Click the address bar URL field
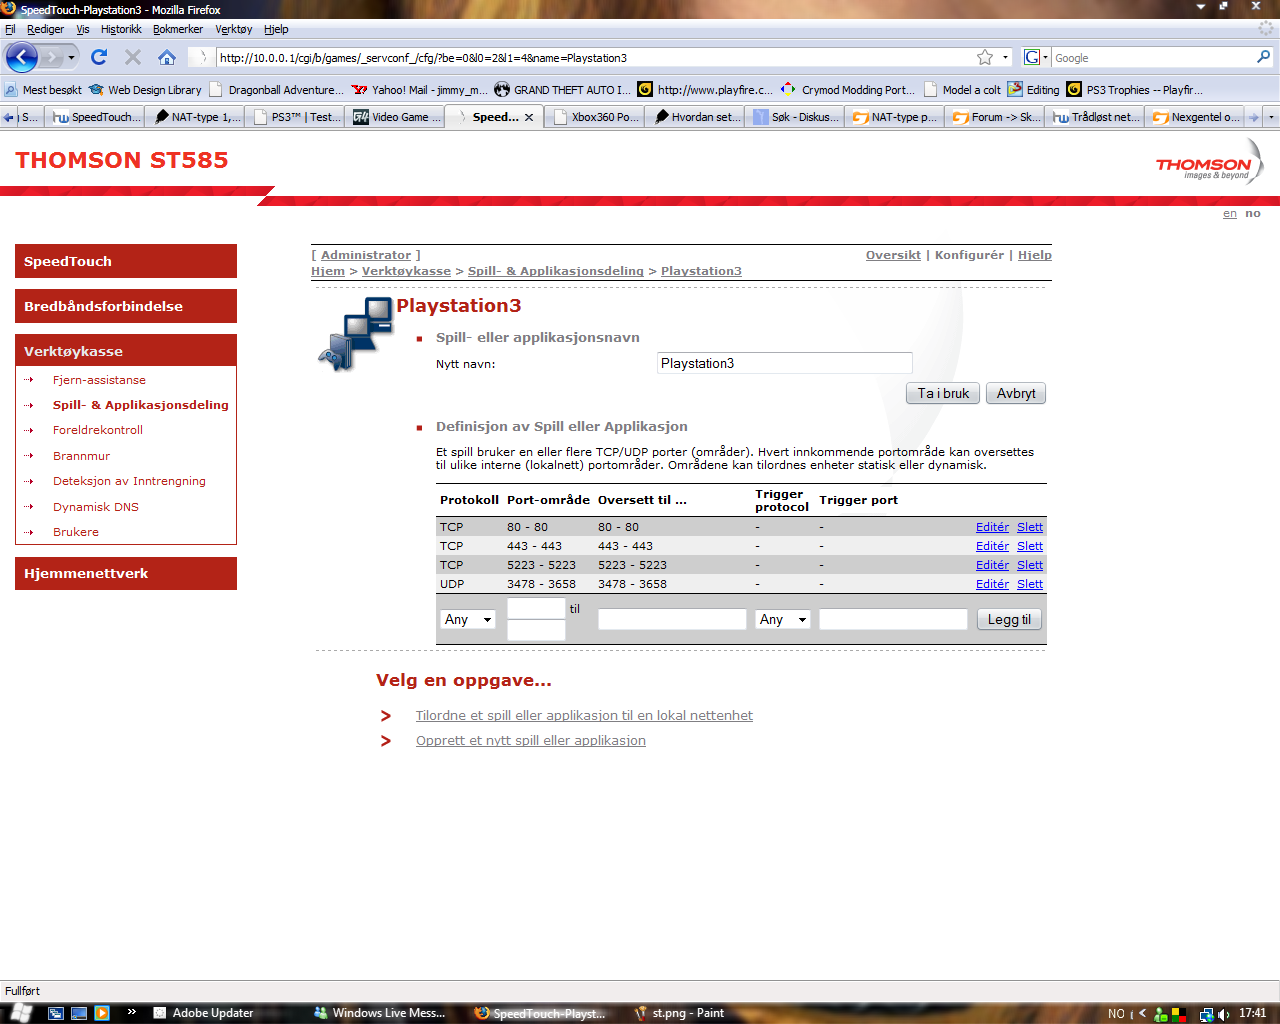The width and height of the screenshot is (1280, 1024). pos(595,58)
